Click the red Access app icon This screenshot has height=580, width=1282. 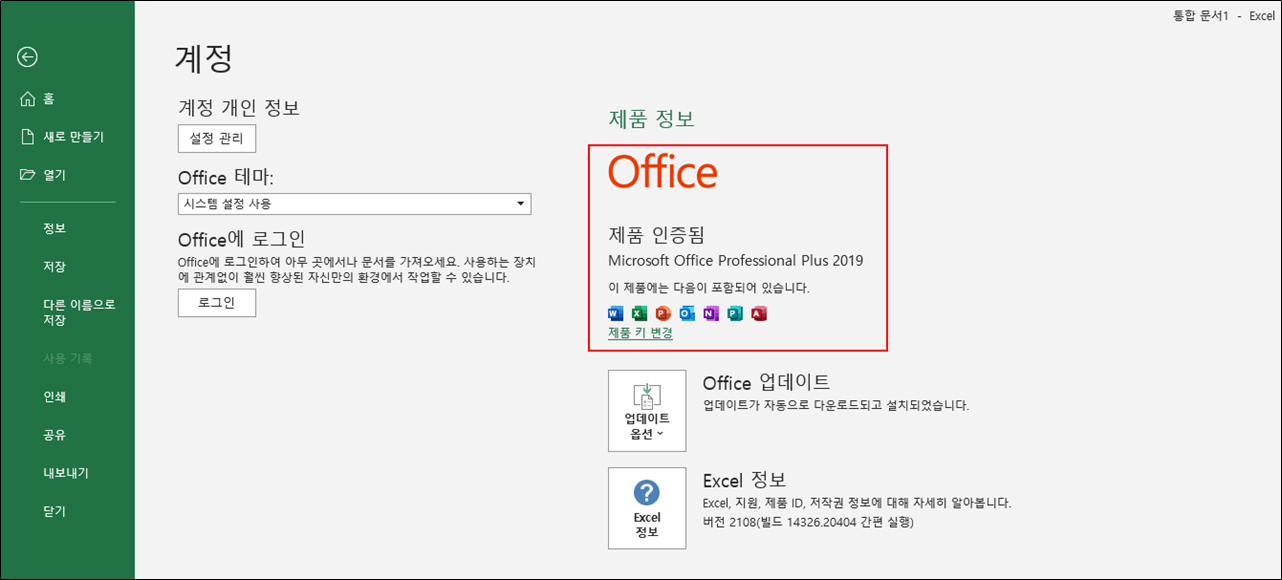tap(758, 314)
